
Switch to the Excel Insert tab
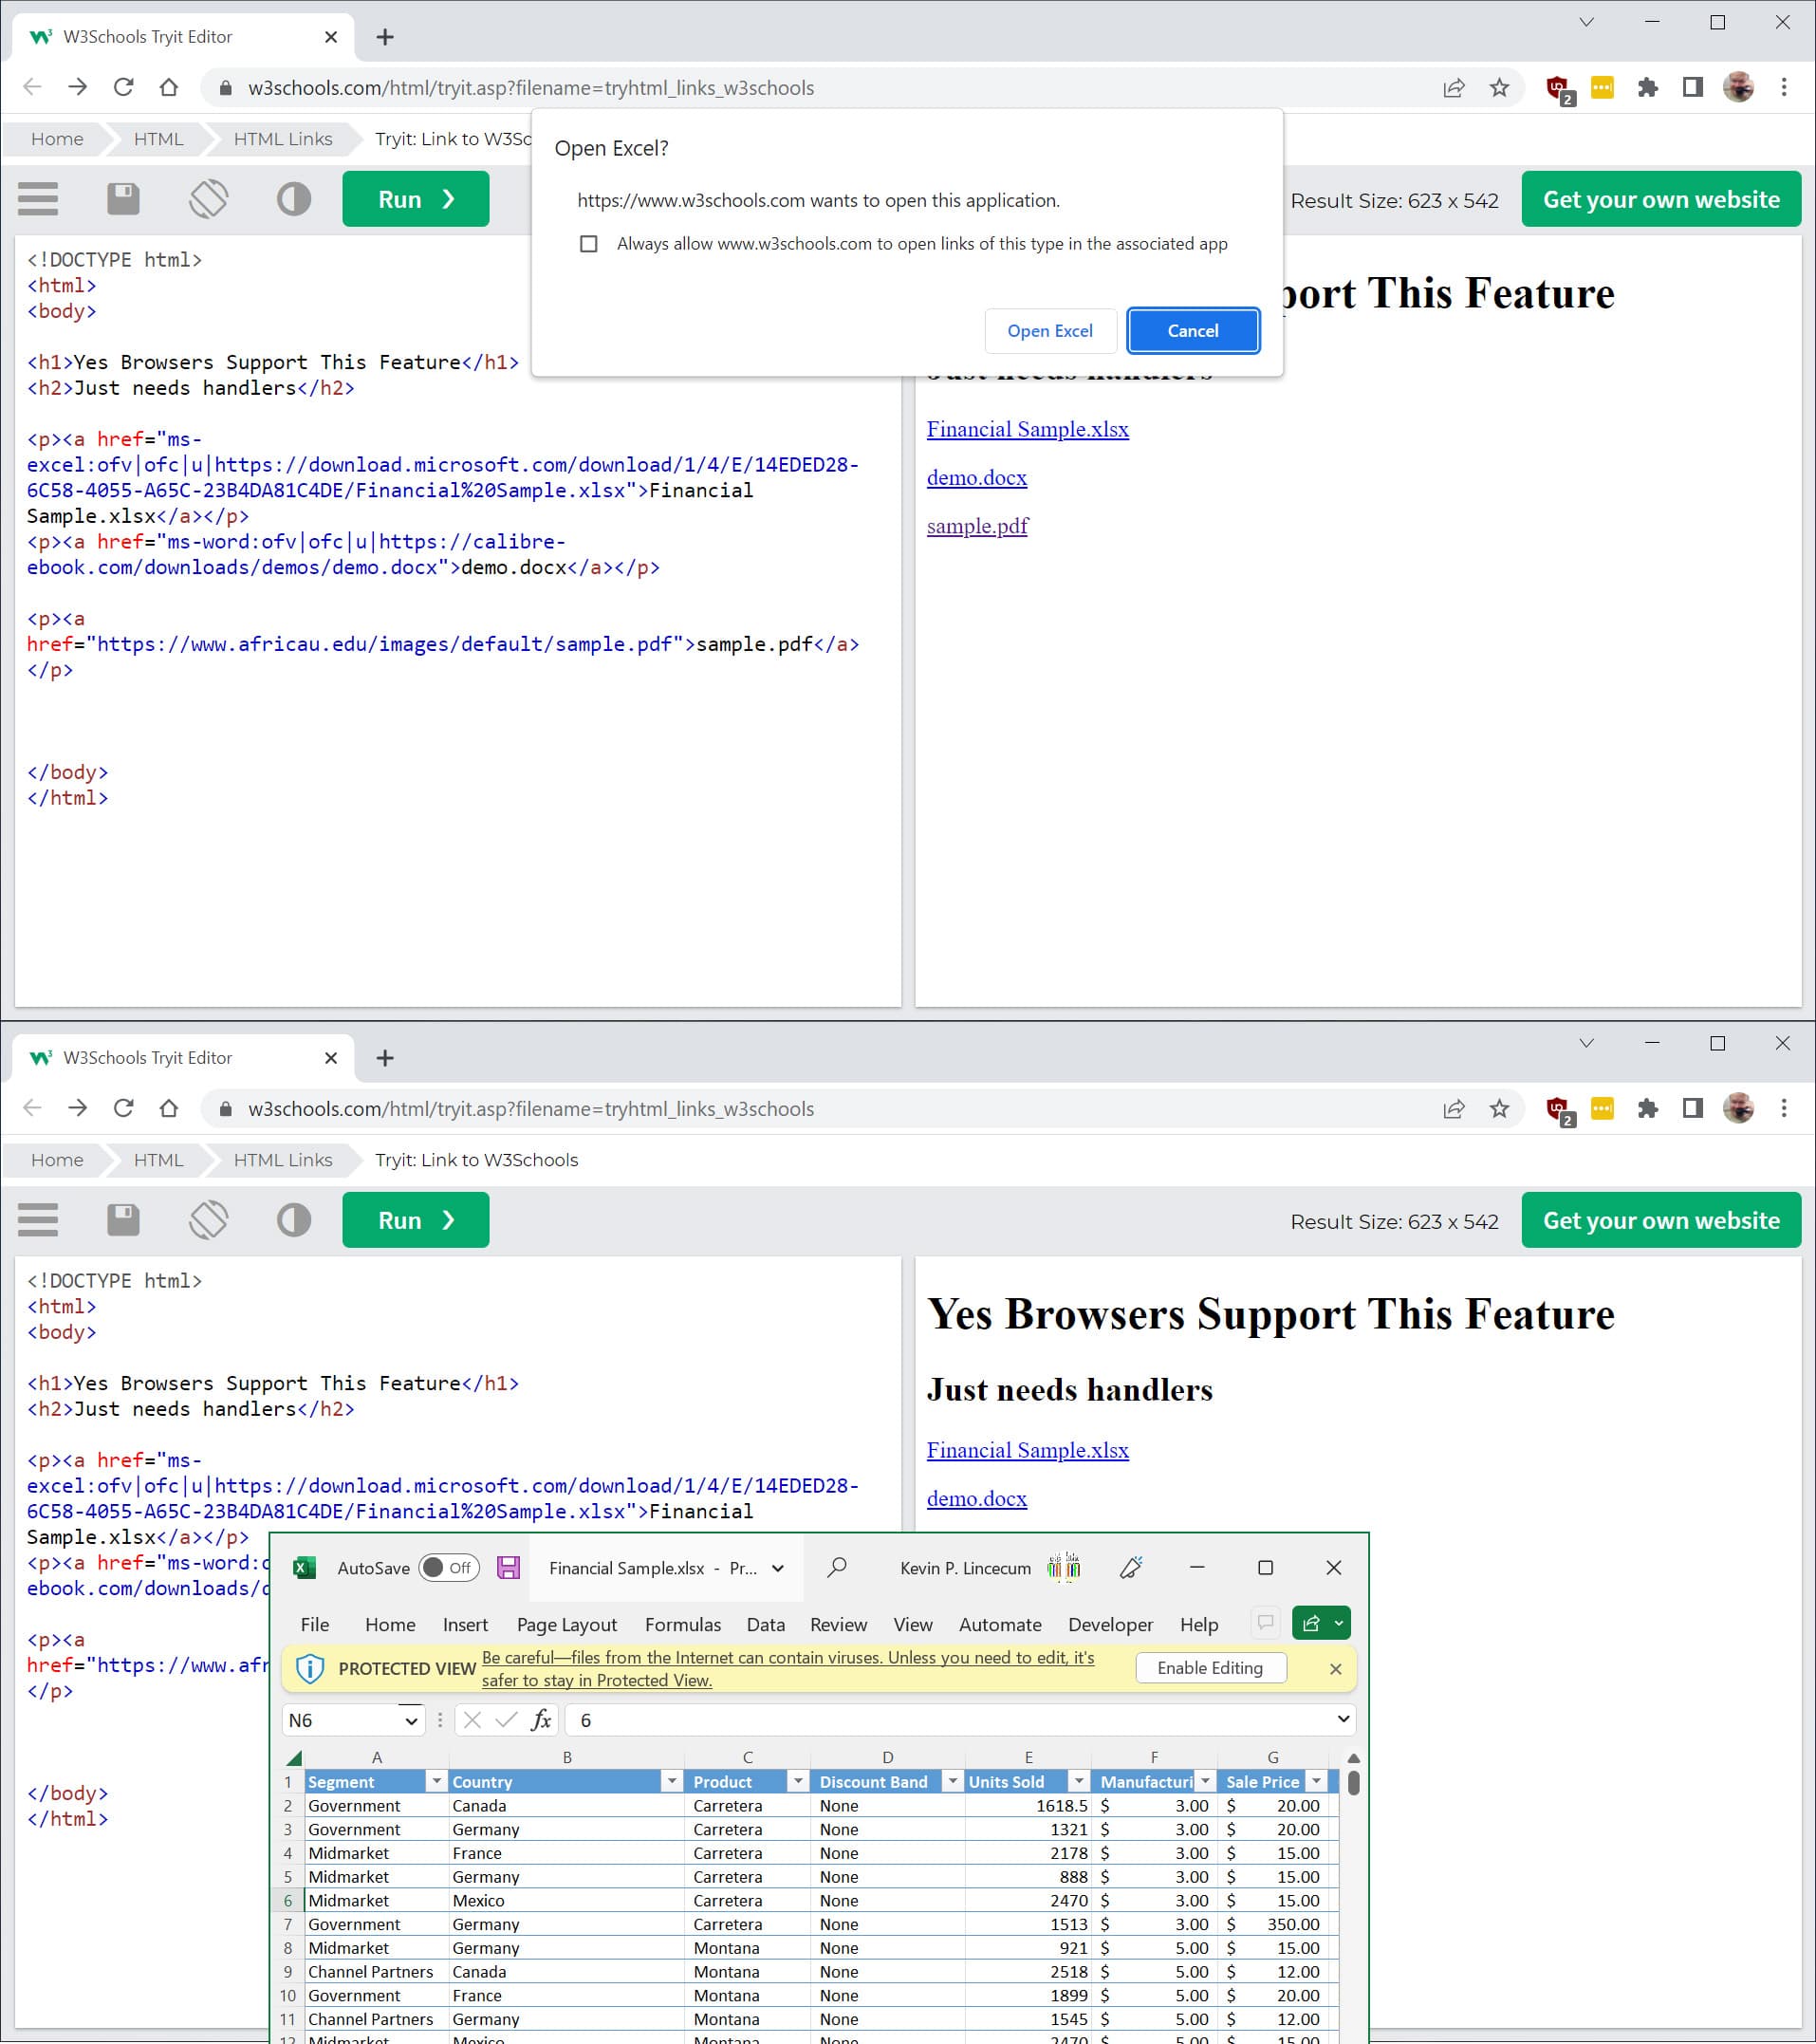465,1624
